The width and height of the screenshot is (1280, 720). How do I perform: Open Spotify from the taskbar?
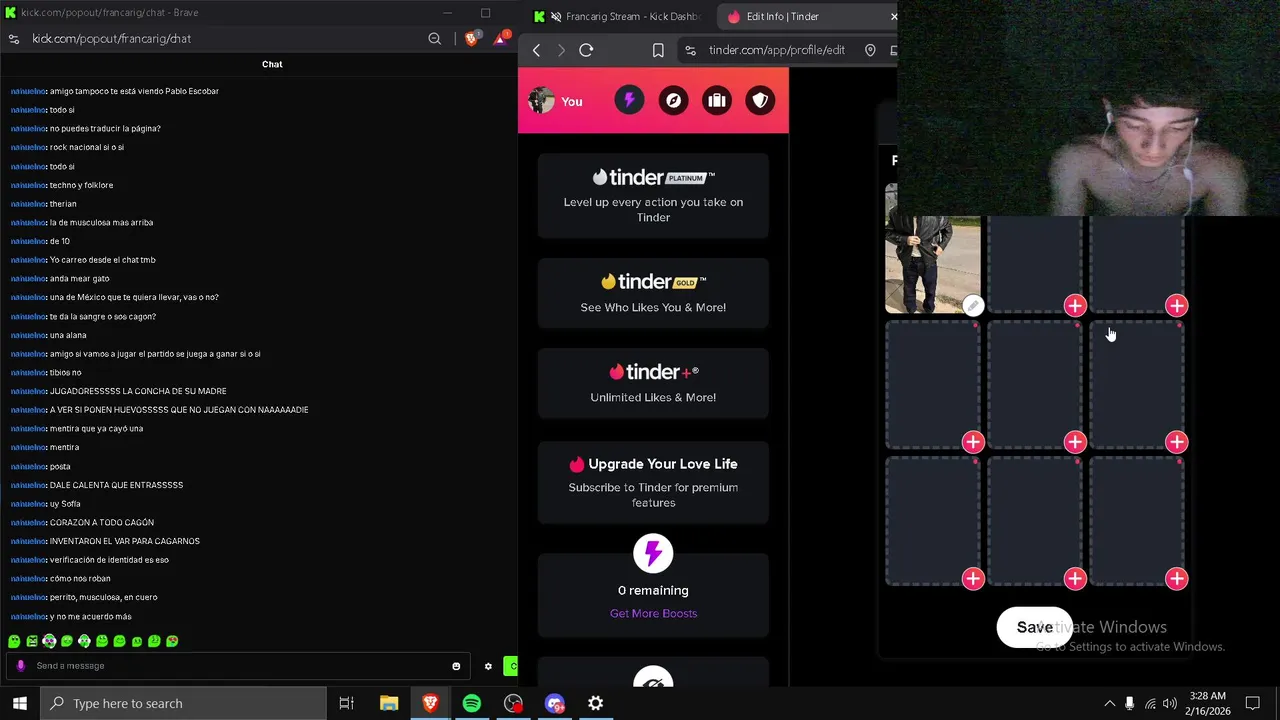(472, 703)
